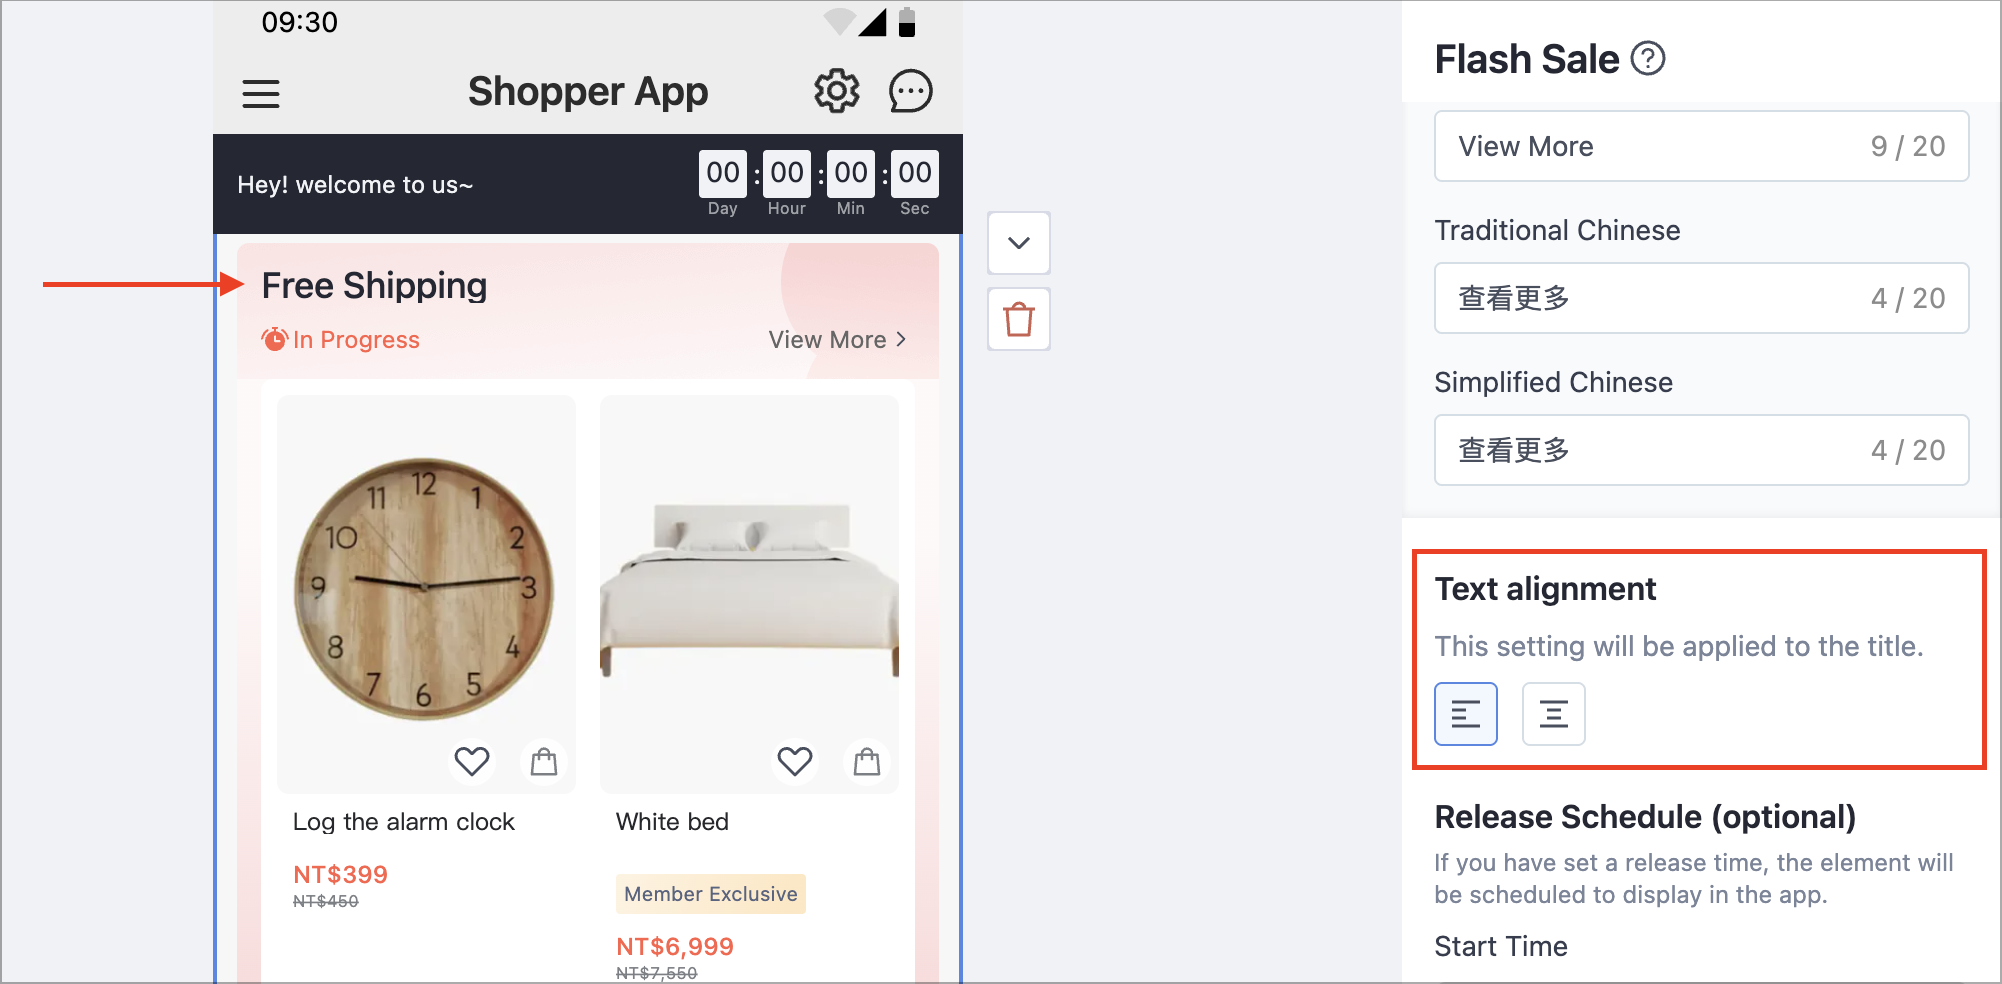Select center text alignment
This screenshot has height=984, width=2002.
(x=1553, y=714)
